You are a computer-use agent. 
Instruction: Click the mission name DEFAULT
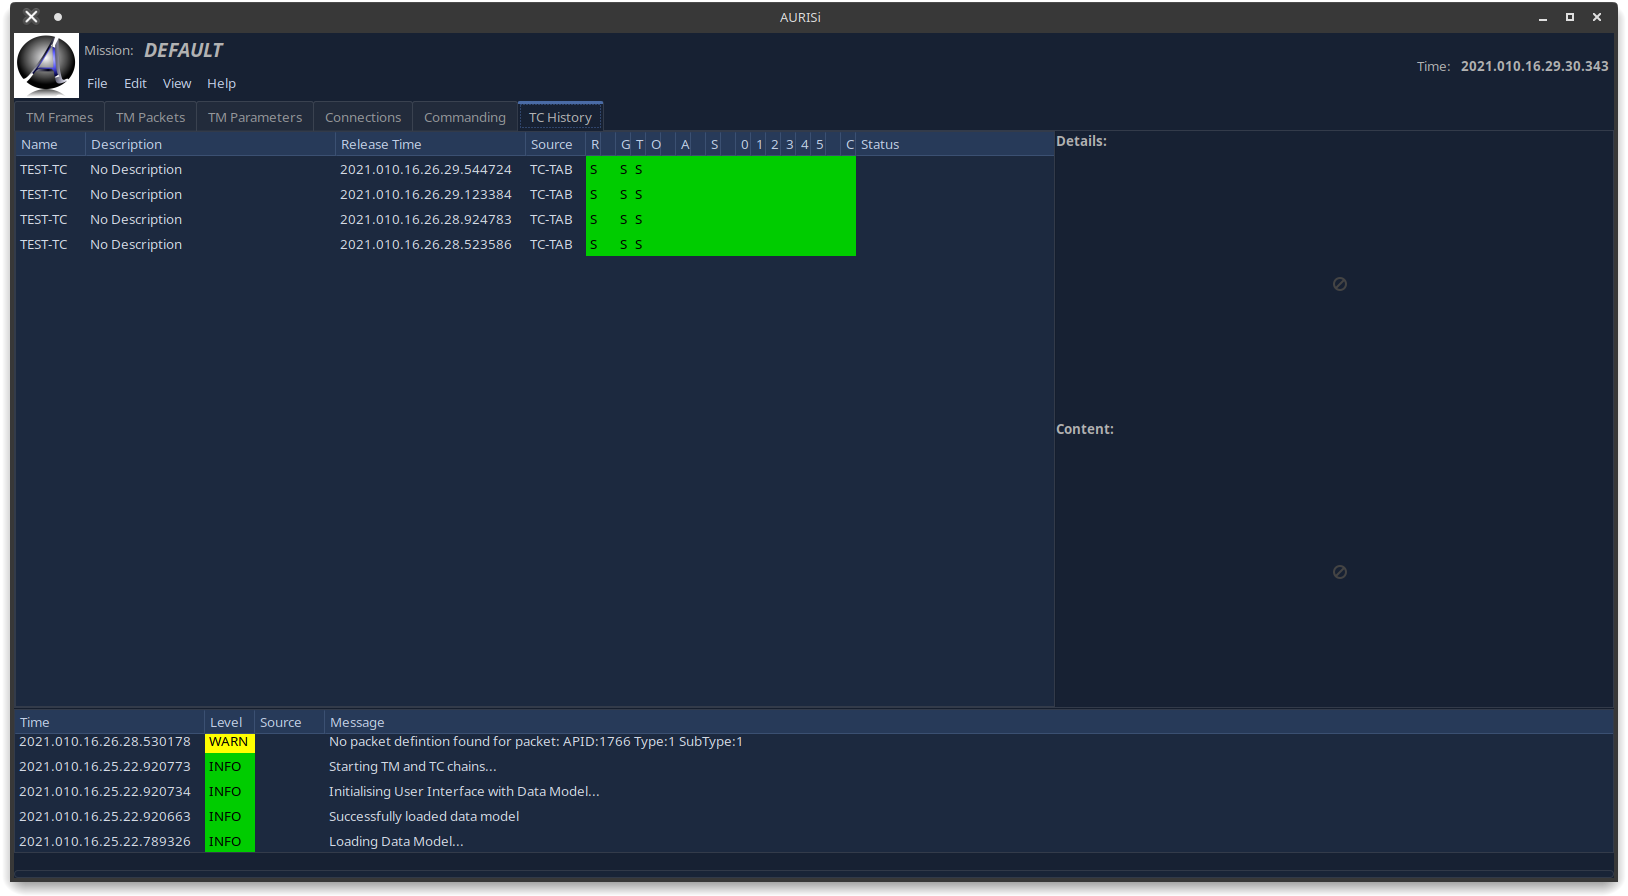(183, 50)
